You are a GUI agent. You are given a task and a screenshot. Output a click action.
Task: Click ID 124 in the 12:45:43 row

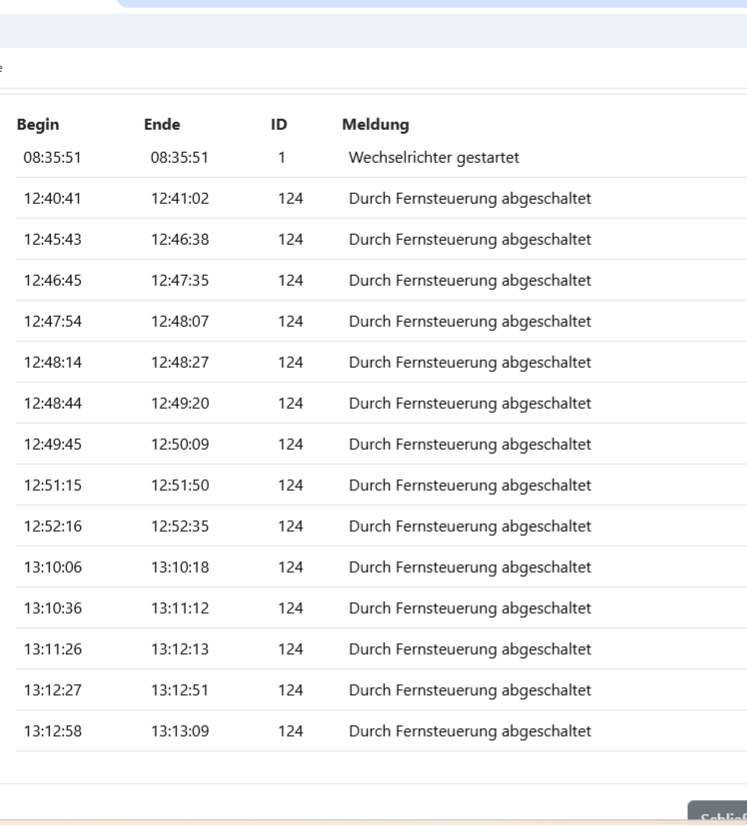pyautogui.click(x=290, y=240)
